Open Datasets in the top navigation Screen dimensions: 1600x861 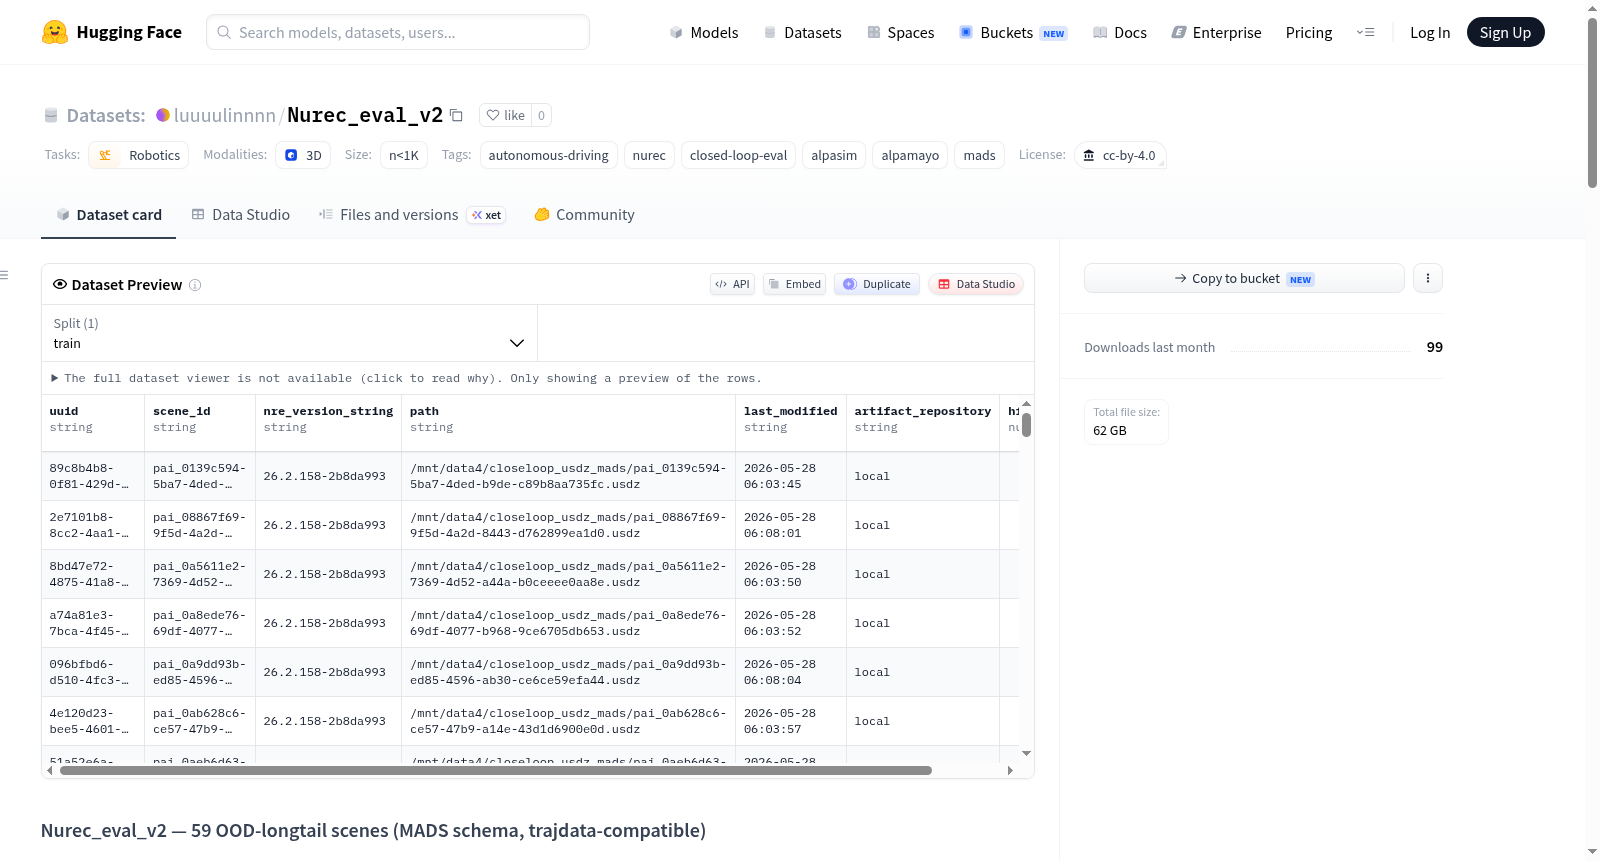click(802, 32)
